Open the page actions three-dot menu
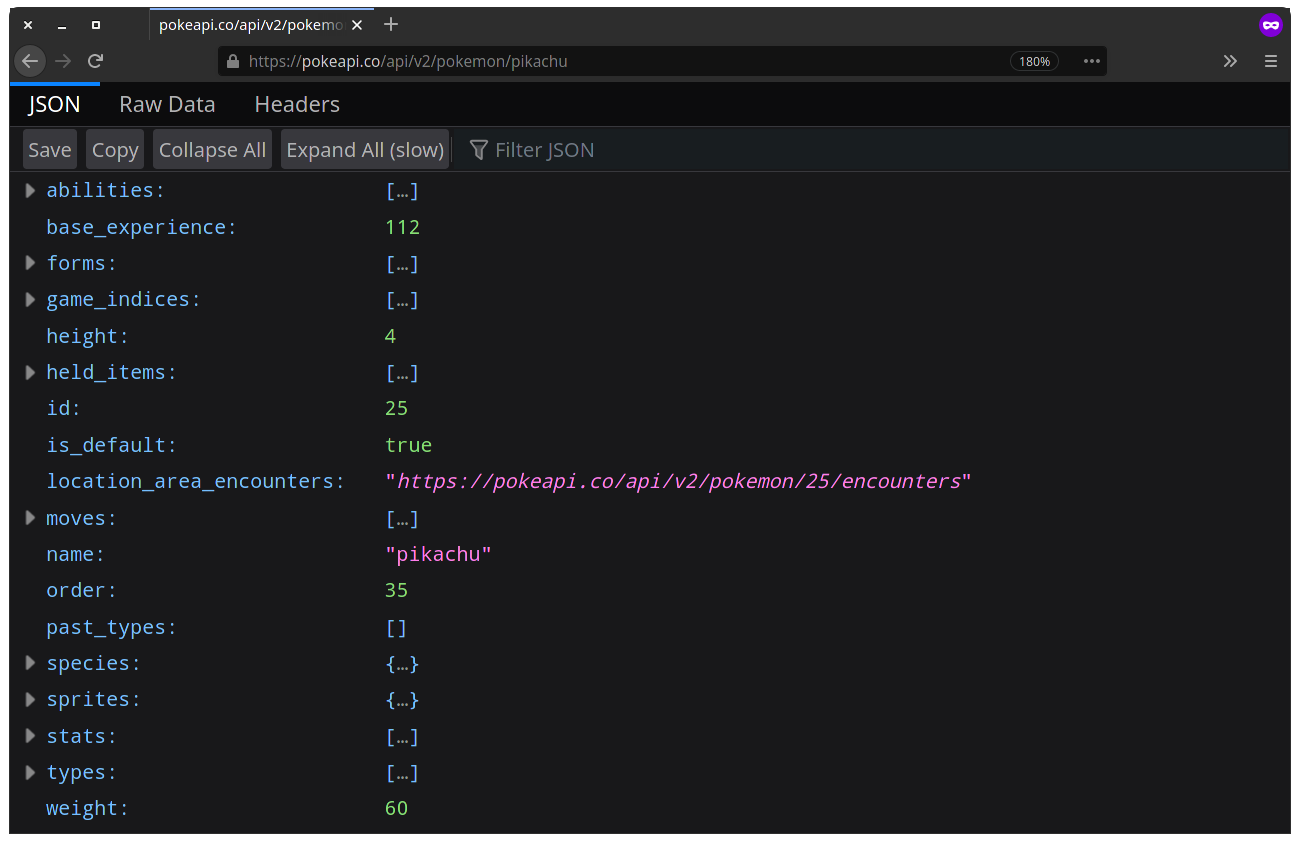The width and height of the screenshot is (1300, 843). [x=1091, y=61]
